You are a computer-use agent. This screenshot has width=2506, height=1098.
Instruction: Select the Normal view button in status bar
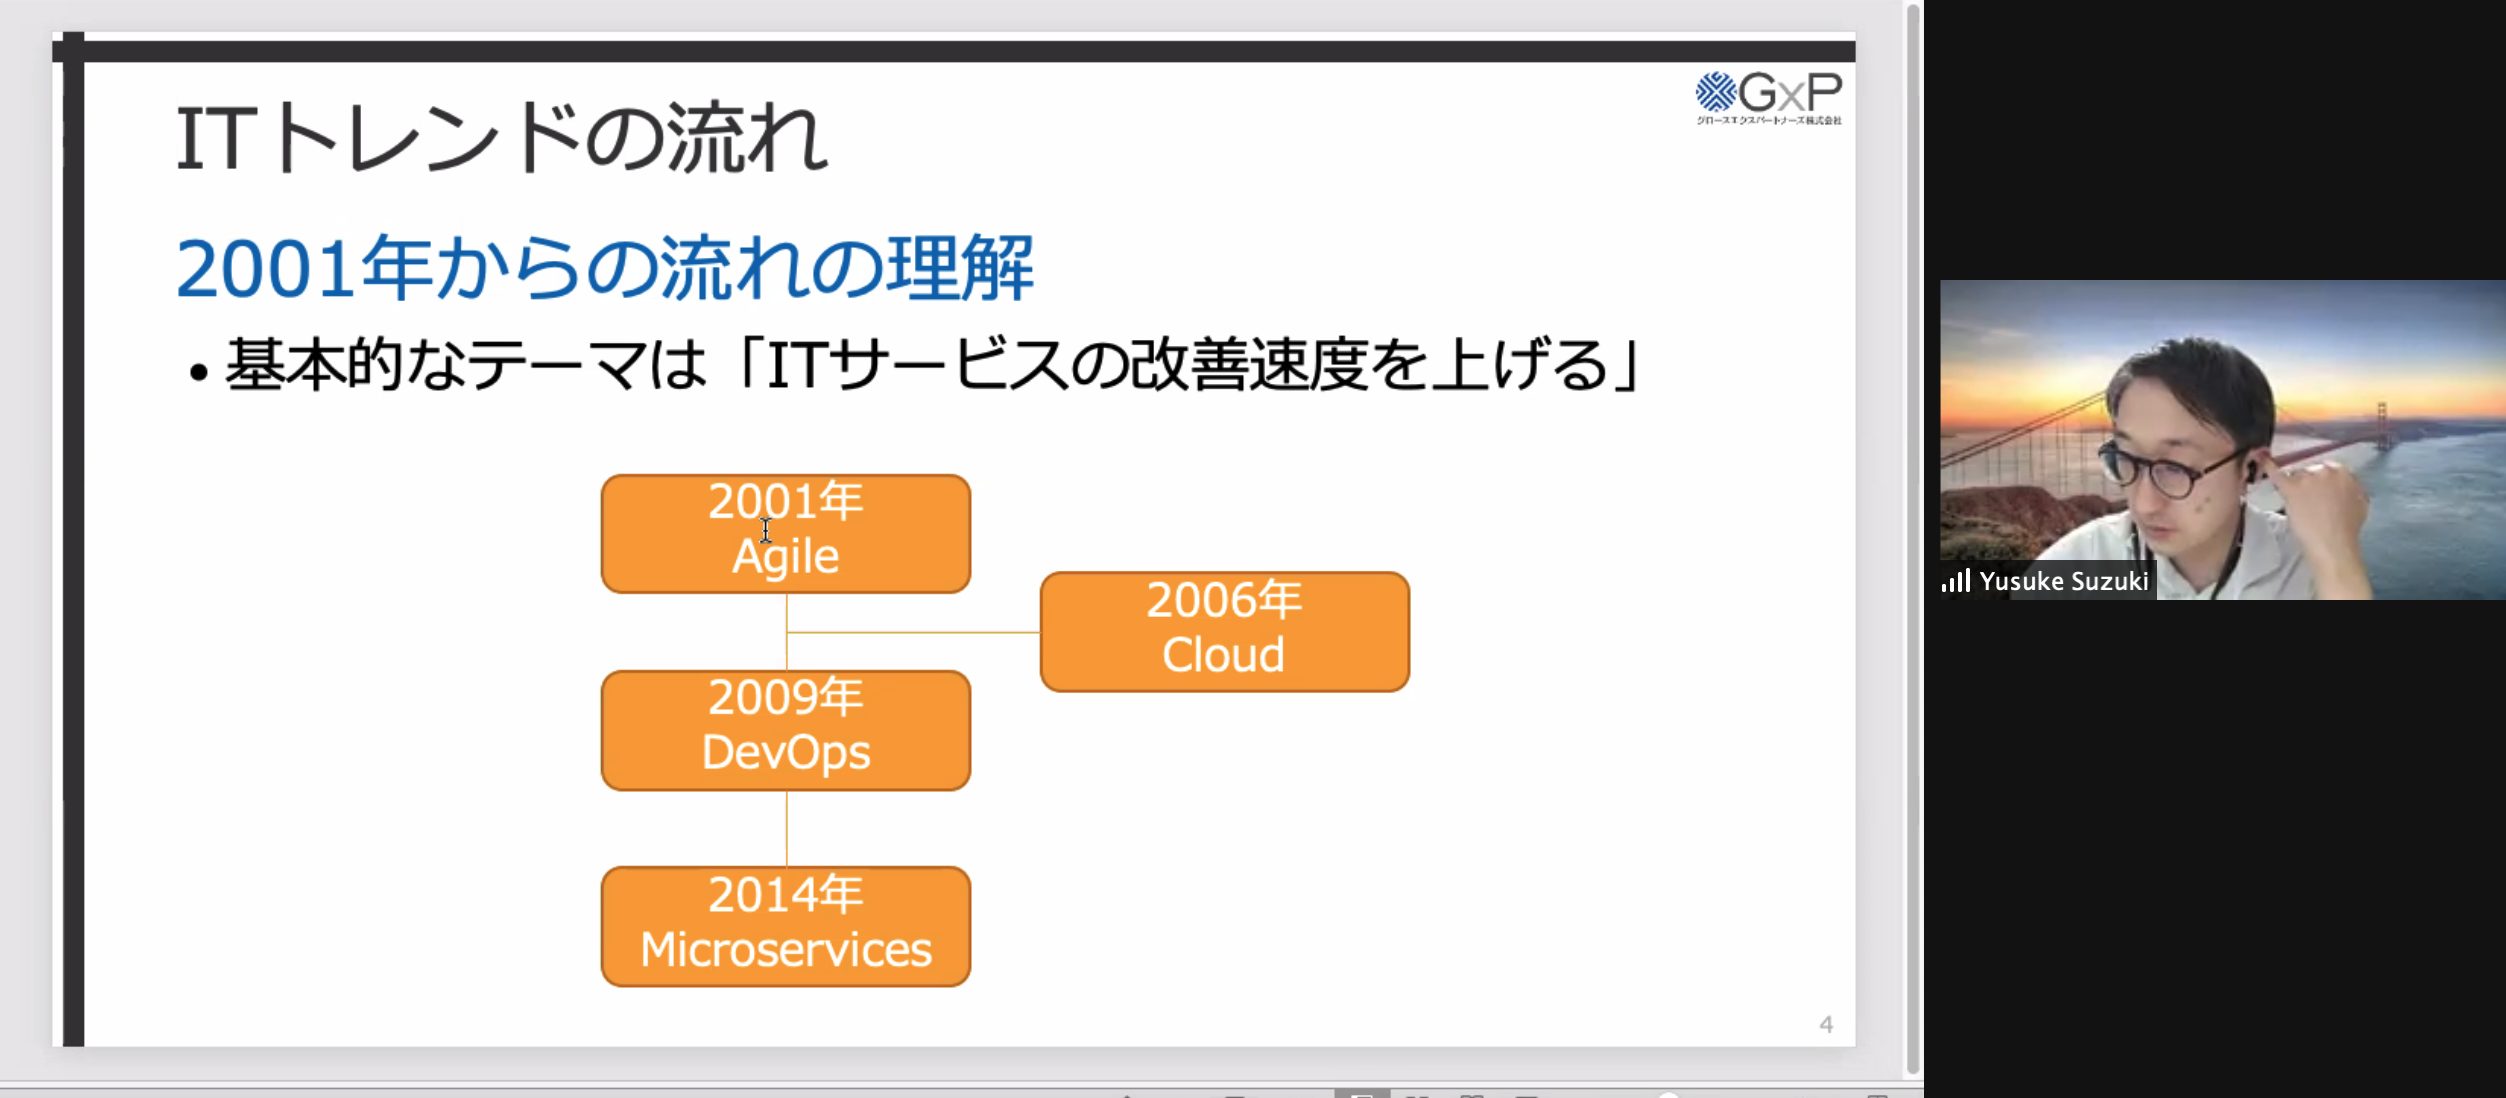tap(1361, 1094)
